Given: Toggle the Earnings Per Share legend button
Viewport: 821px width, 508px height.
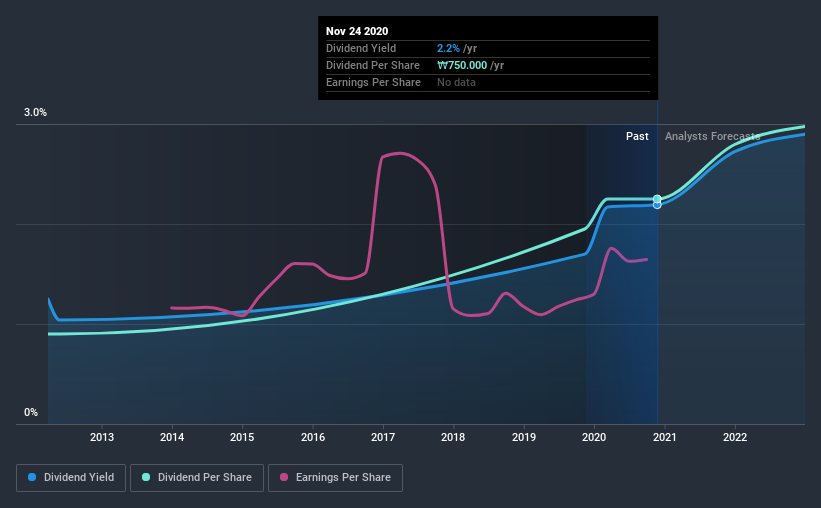Looking at the screenshot, I should (x=335, y=478).
